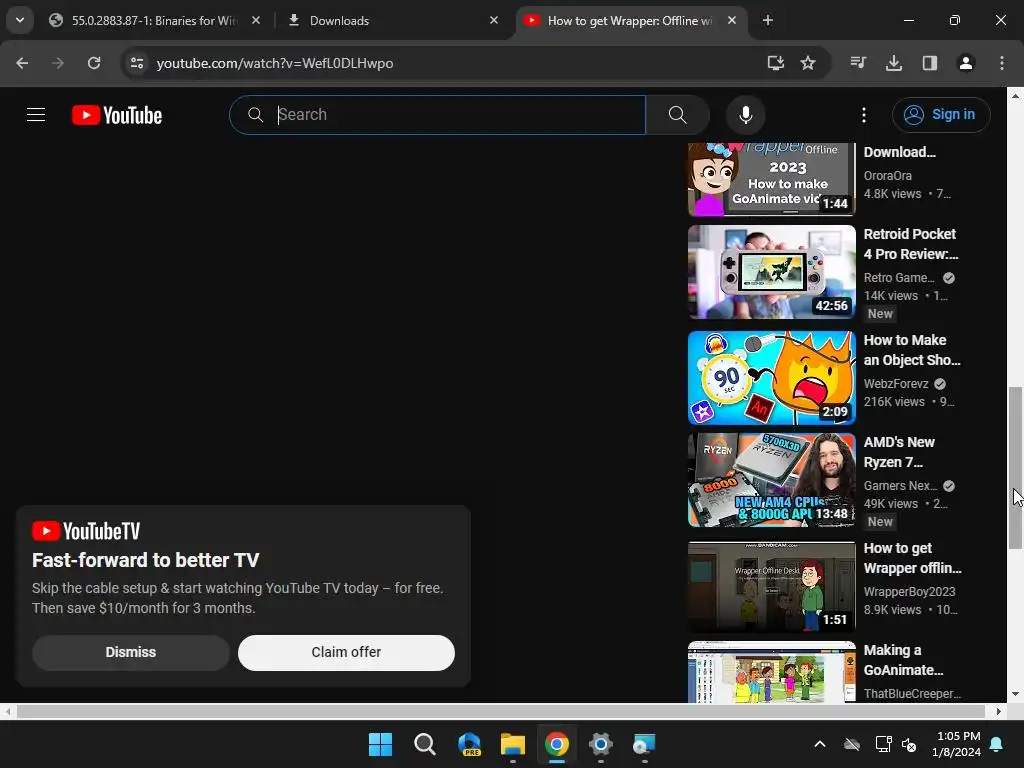Go to YouTube home via logo
The height and width of the screenshot is (768, 1024).
click(117, 115)
